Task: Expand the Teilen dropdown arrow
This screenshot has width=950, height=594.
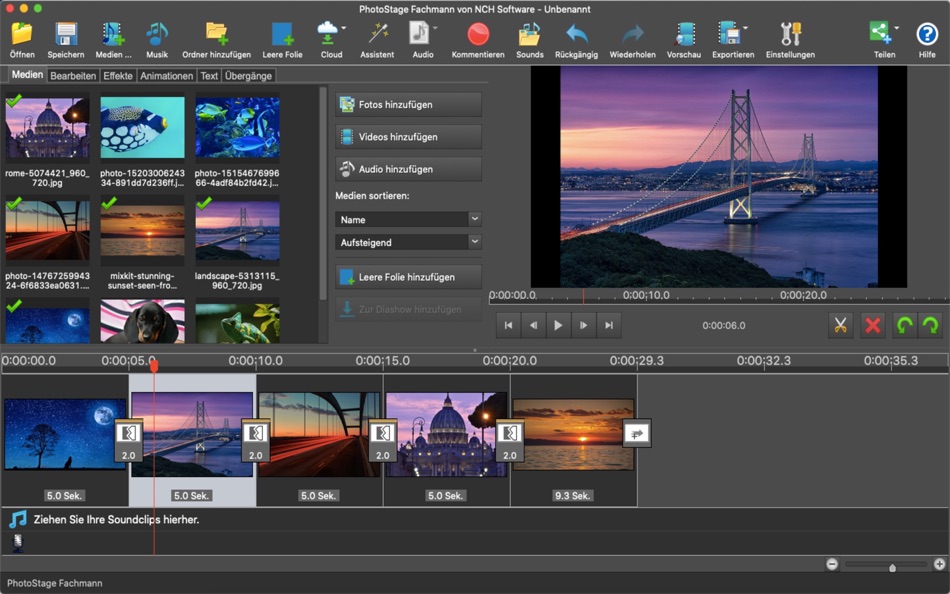Action: coord(897,28)
